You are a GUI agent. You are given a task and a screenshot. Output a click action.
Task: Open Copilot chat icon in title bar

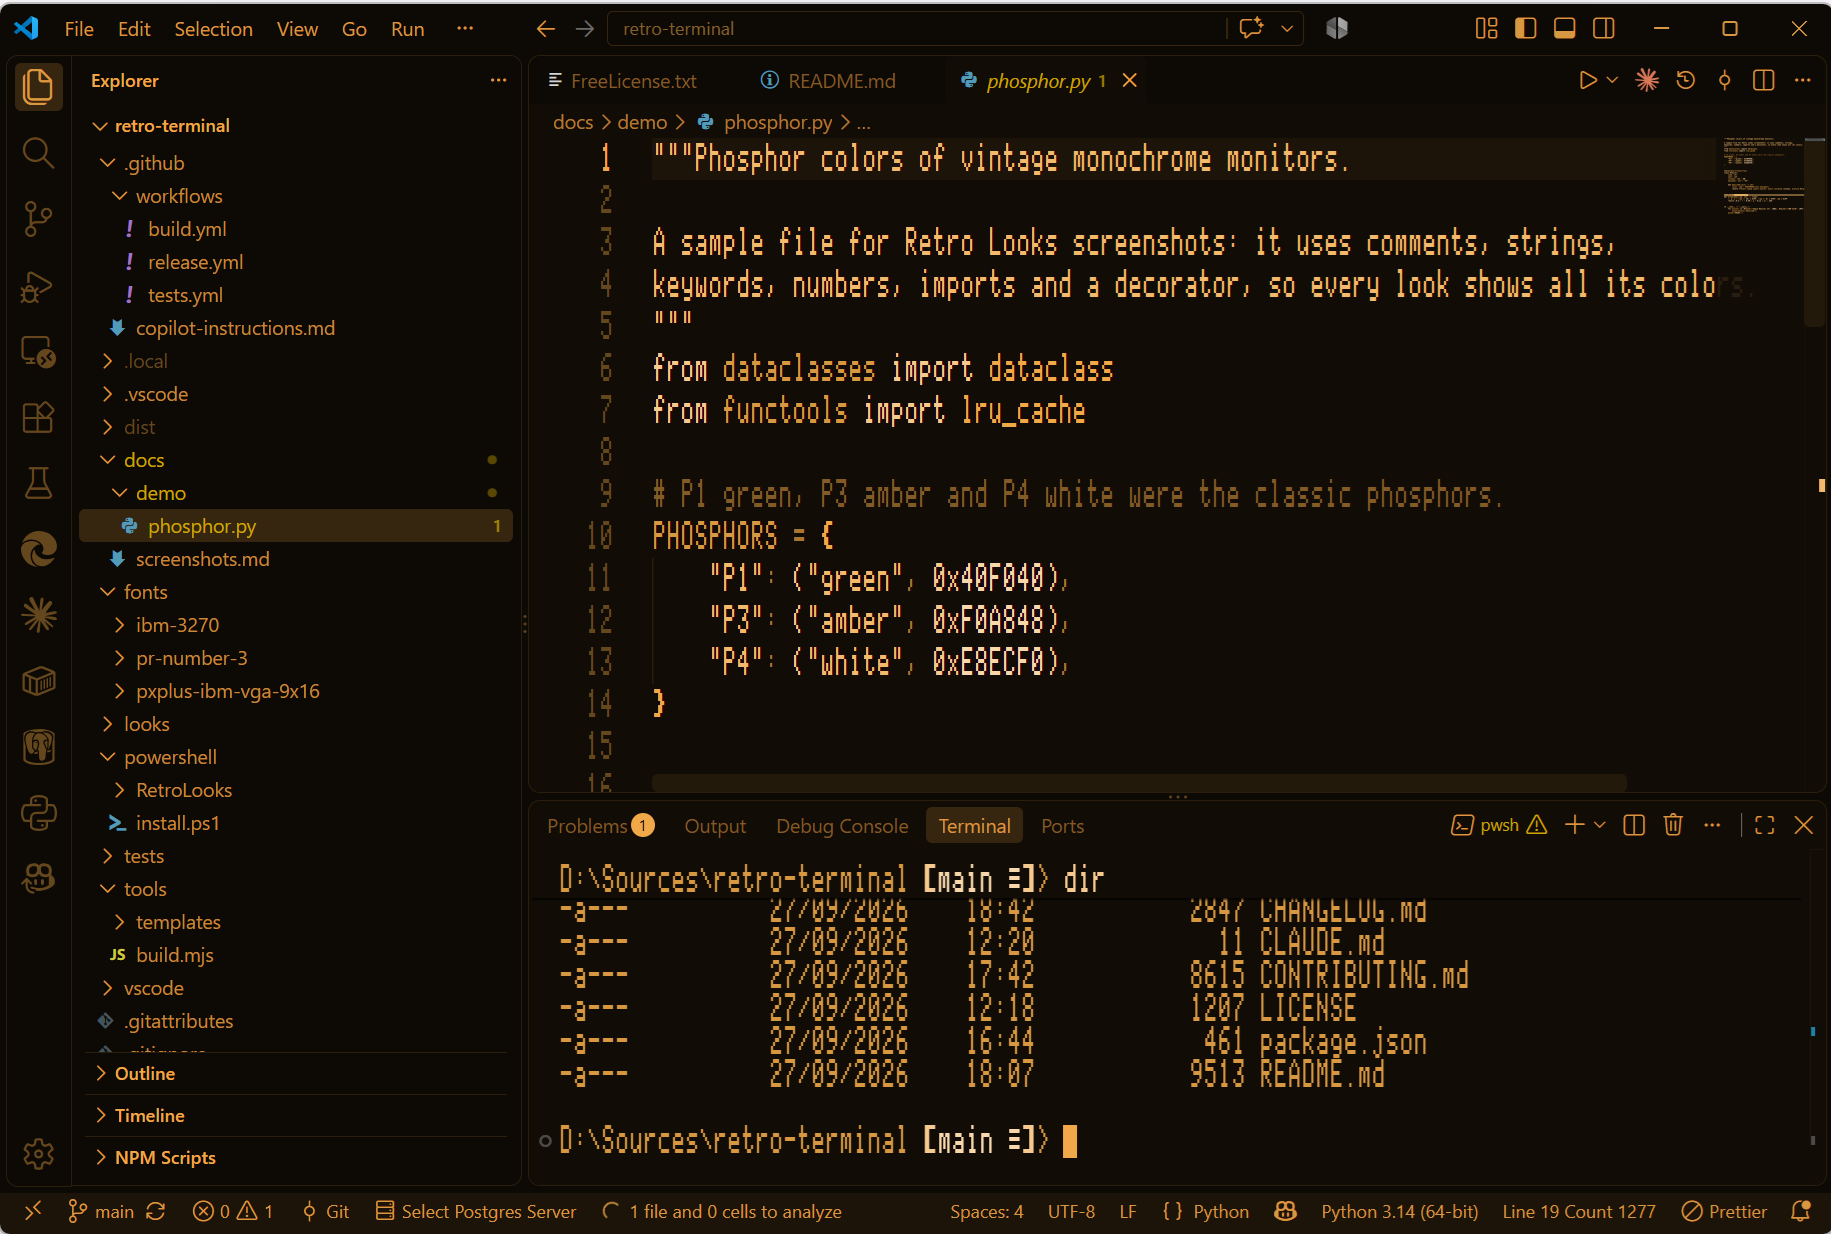(1251, 28)
